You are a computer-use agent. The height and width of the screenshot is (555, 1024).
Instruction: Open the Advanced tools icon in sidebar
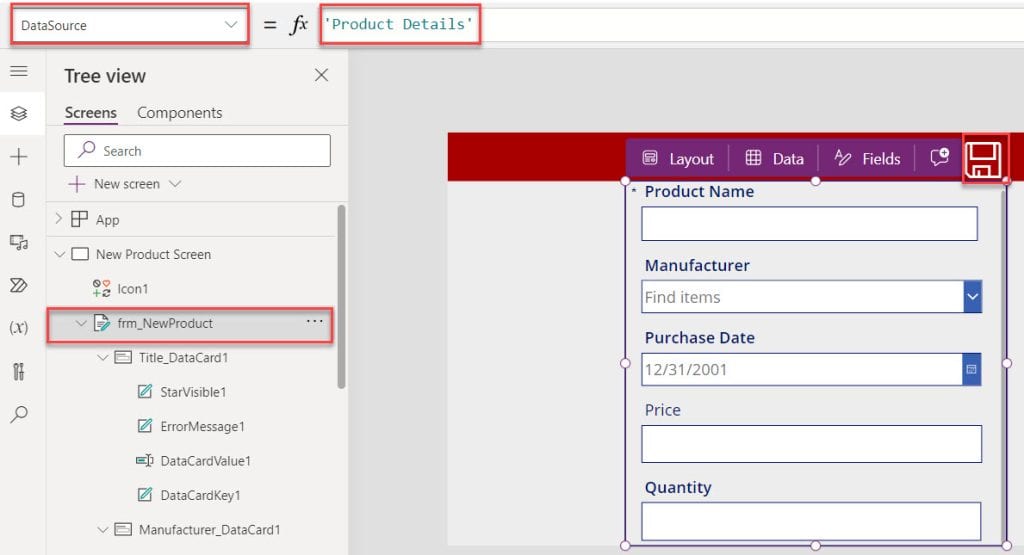pos(19,371)
